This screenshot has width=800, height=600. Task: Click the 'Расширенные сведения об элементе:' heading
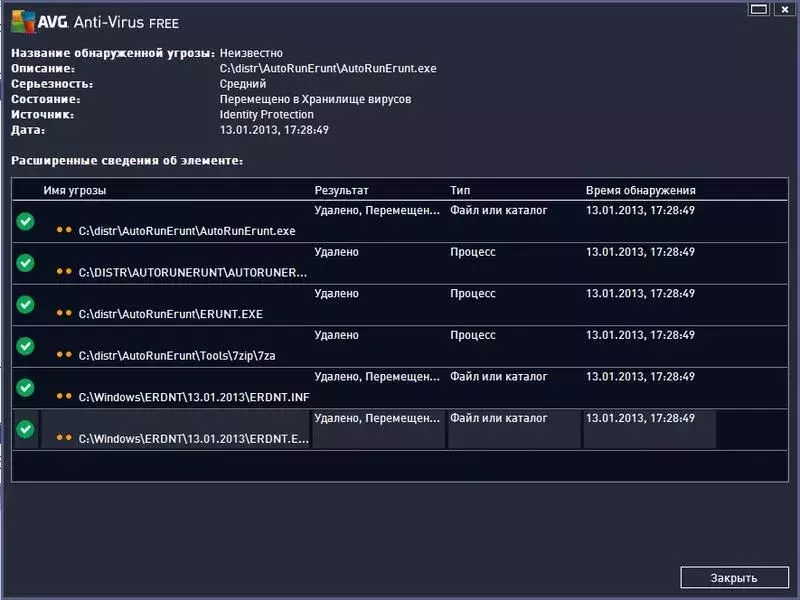(127, 161)
